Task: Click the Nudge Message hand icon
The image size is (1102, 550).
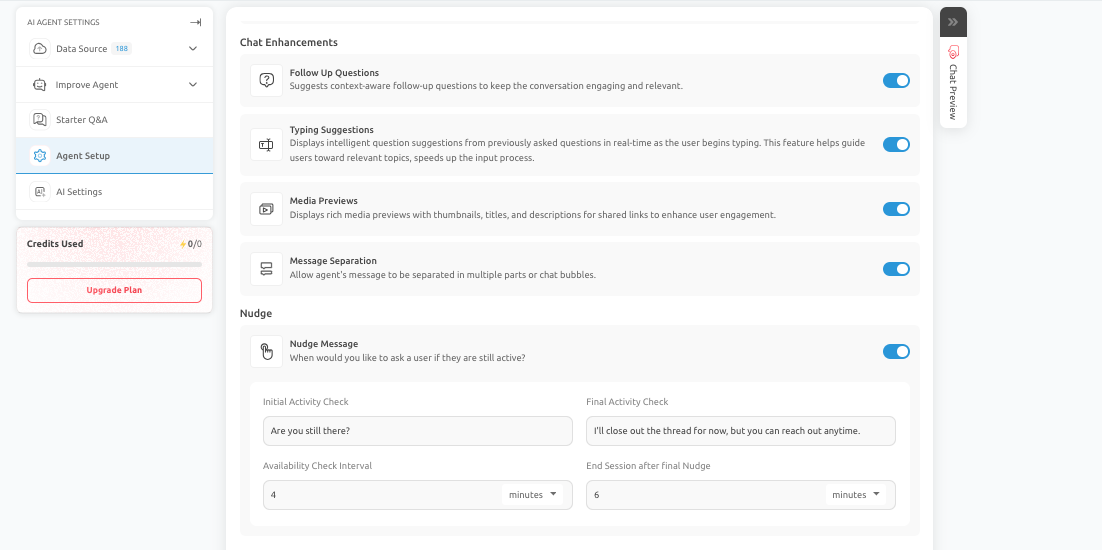Action: coord(266,351)
